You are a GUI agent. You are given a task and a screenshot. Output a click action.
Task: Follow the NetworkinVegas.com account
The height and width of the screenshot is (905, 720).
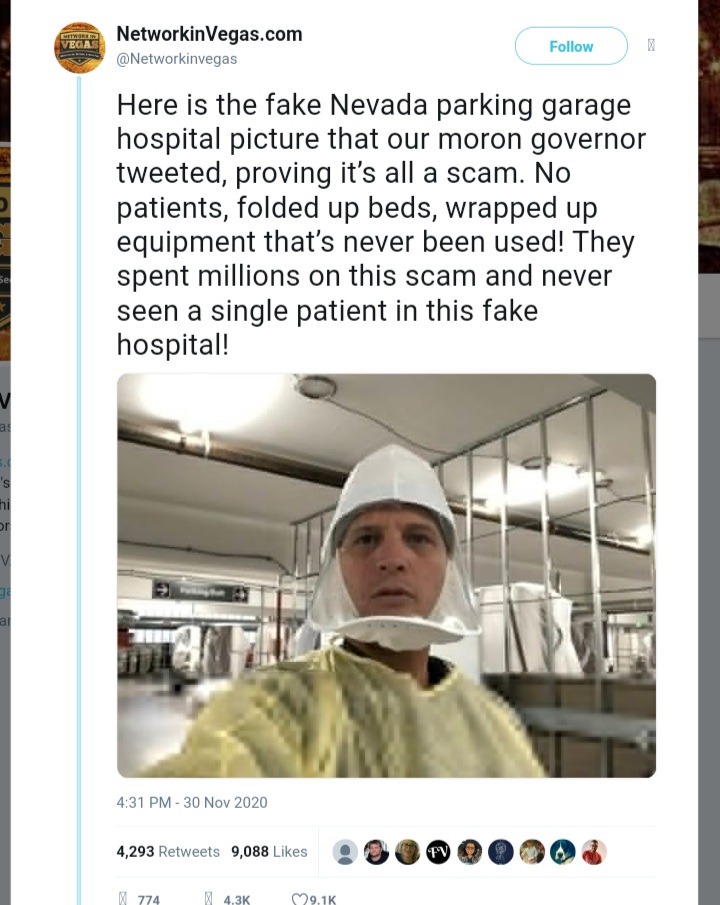click(571, 46)
